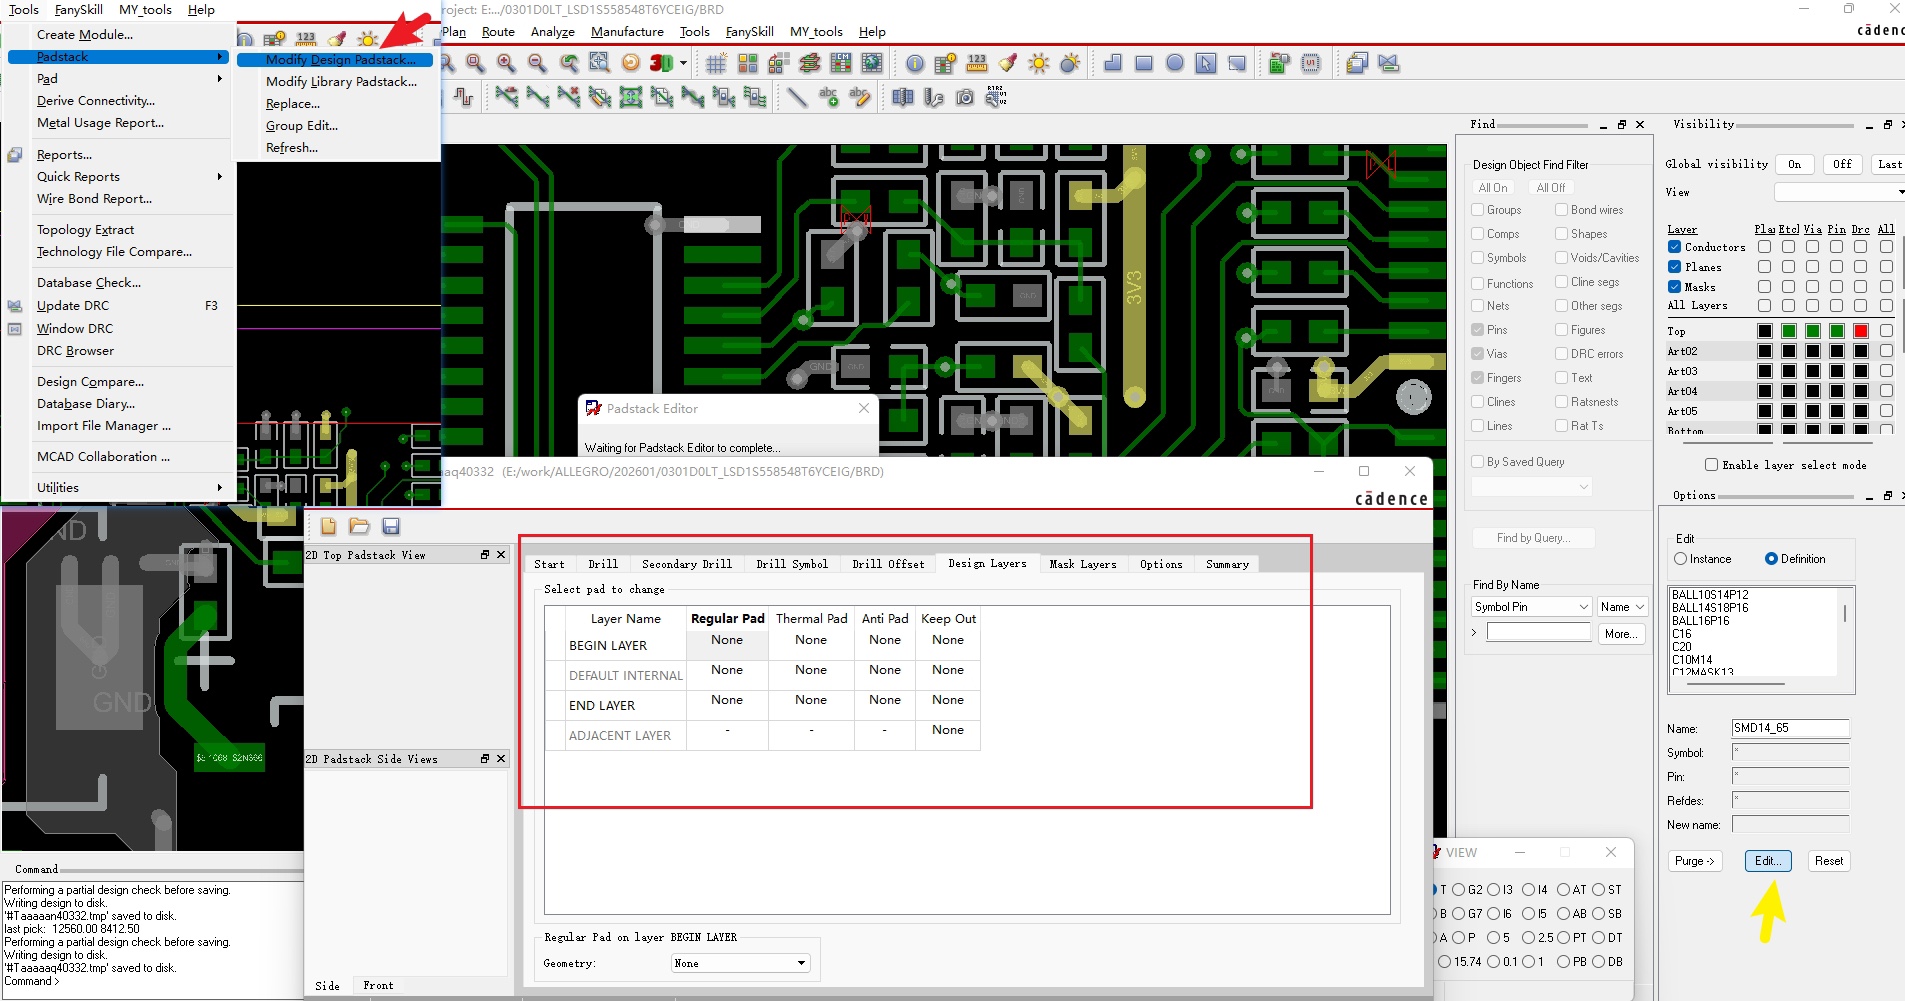The image size is (1905, 1001).
Task: Select the ST radio in VIEW window
Action: pyautogui.click(x=1598, y=890)
